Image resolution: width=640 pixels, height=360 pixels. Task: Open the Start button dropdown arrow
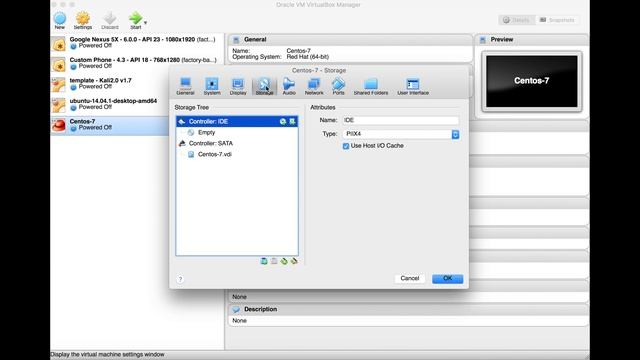click(145, 23)
